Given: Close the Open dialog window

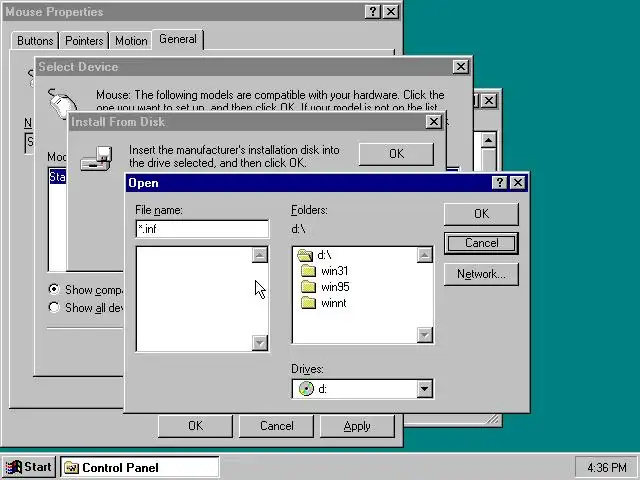Looking at the screenshot, I should [x=518, y=182].
